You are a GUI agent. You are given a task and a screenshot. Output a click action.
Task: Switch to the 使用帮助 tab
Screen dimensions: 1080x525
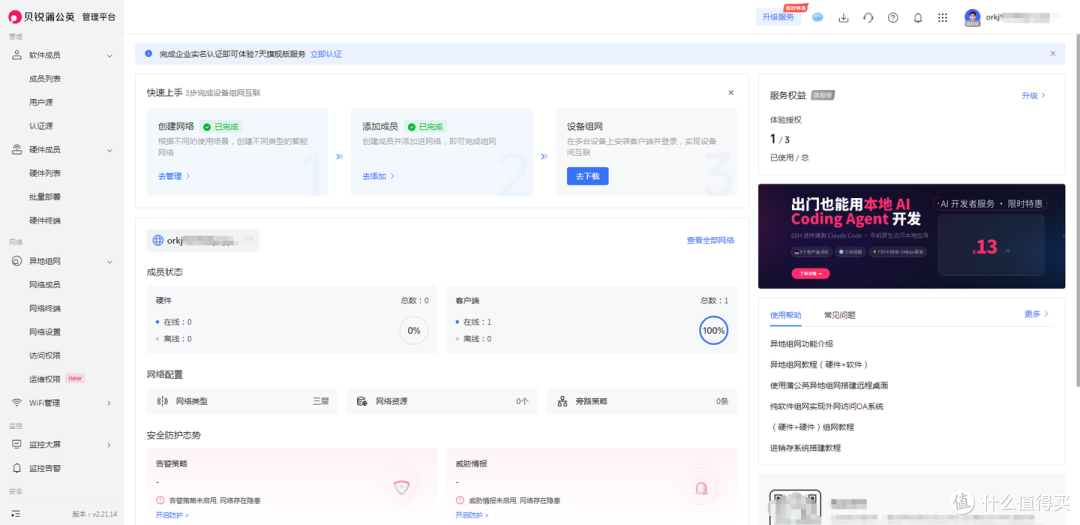pos(785,315)
